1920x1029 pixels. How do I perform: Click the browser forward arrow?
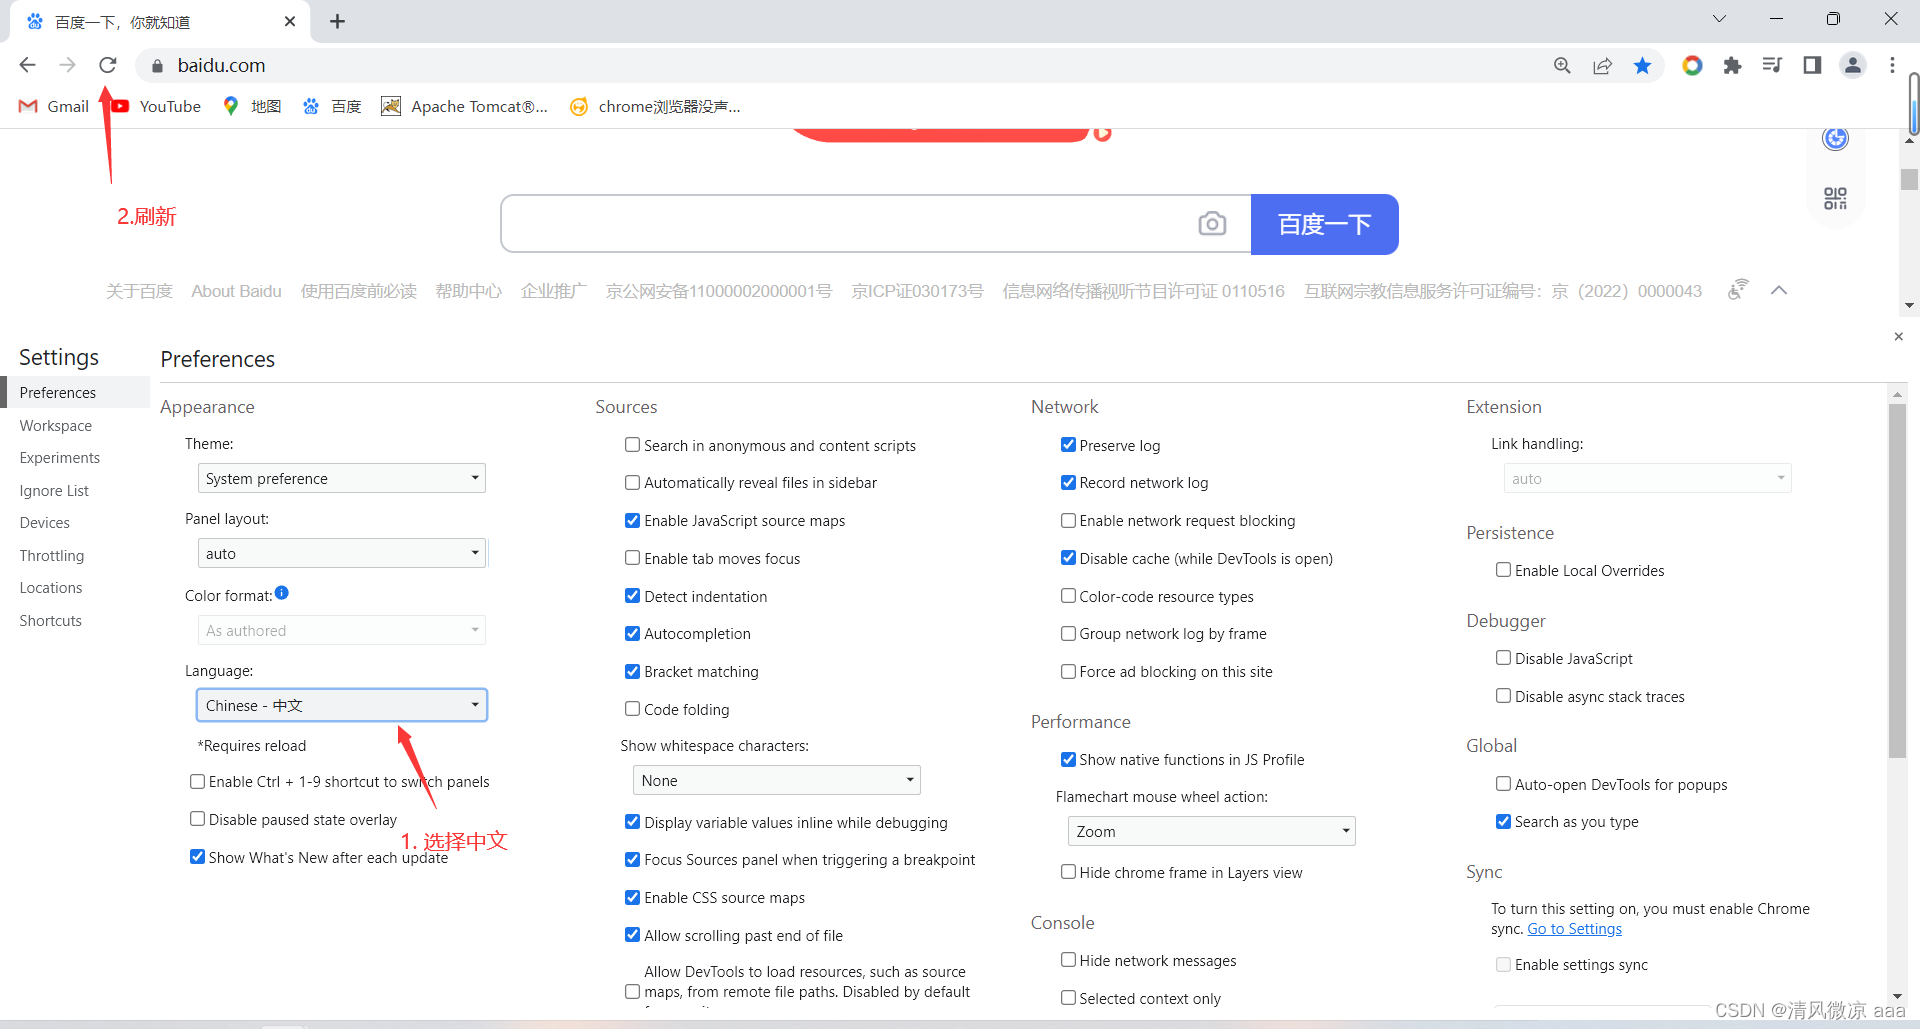pos(67,65)
